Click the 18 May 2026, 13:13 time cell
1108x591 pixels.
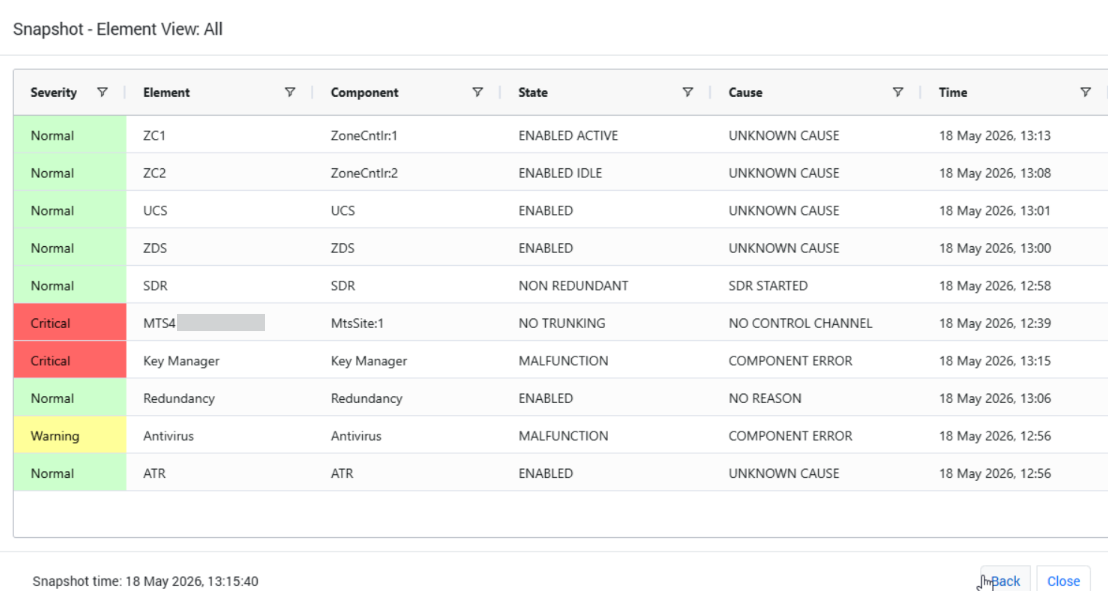coord(1015,136)
